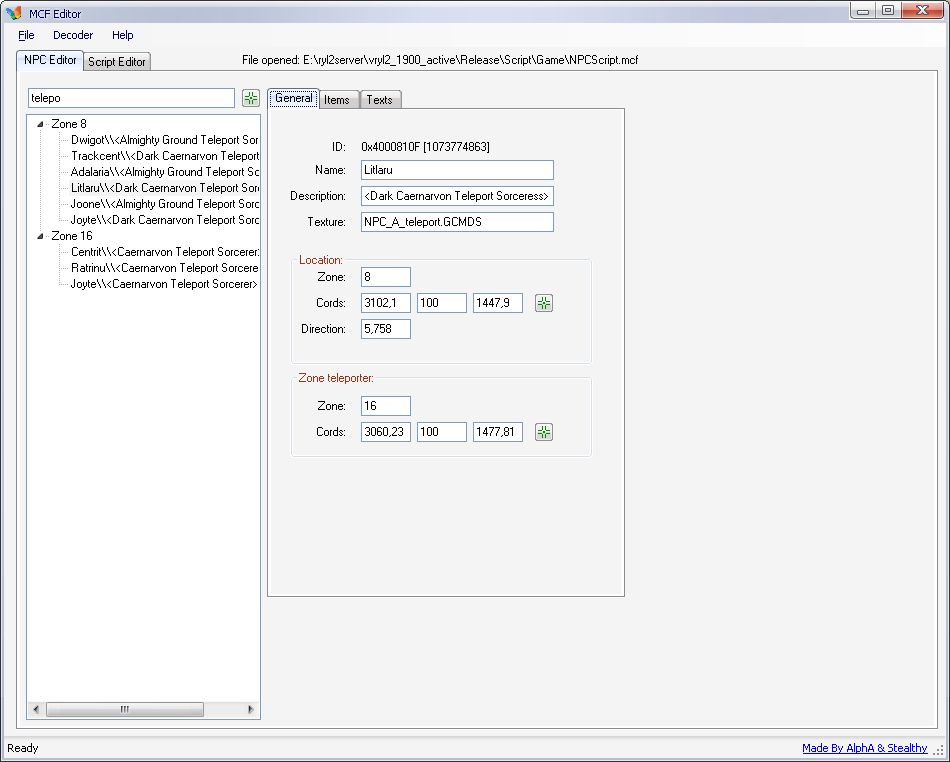Click the MCF Editor title bar icon
Screen dimensions: 950x762
point(14,13)
